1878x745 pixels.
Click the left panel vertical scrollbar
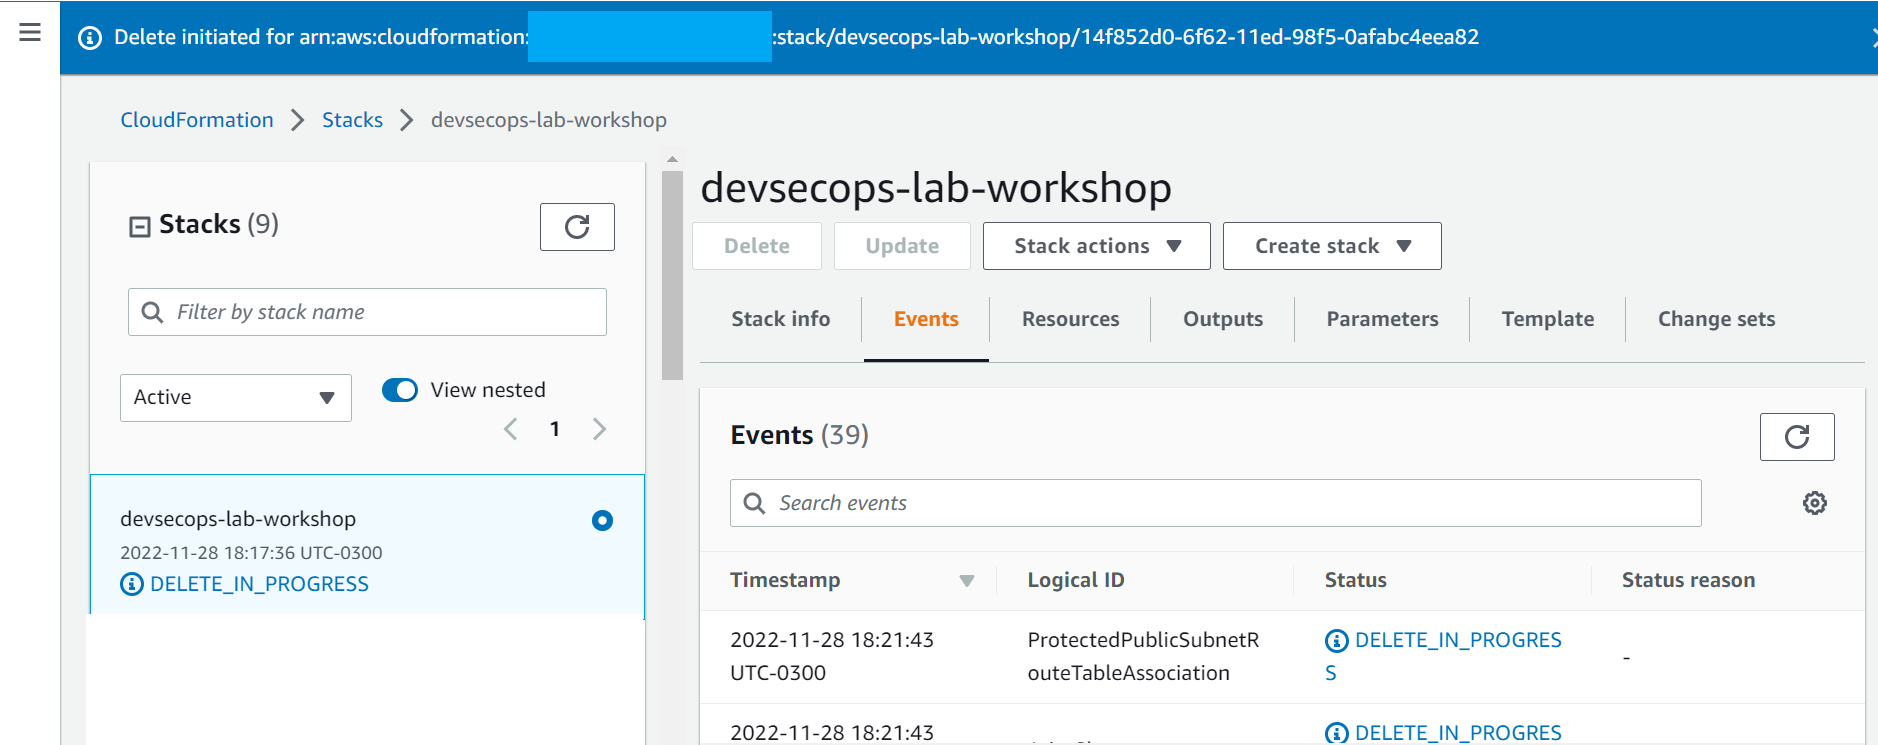tap(672, 275)
